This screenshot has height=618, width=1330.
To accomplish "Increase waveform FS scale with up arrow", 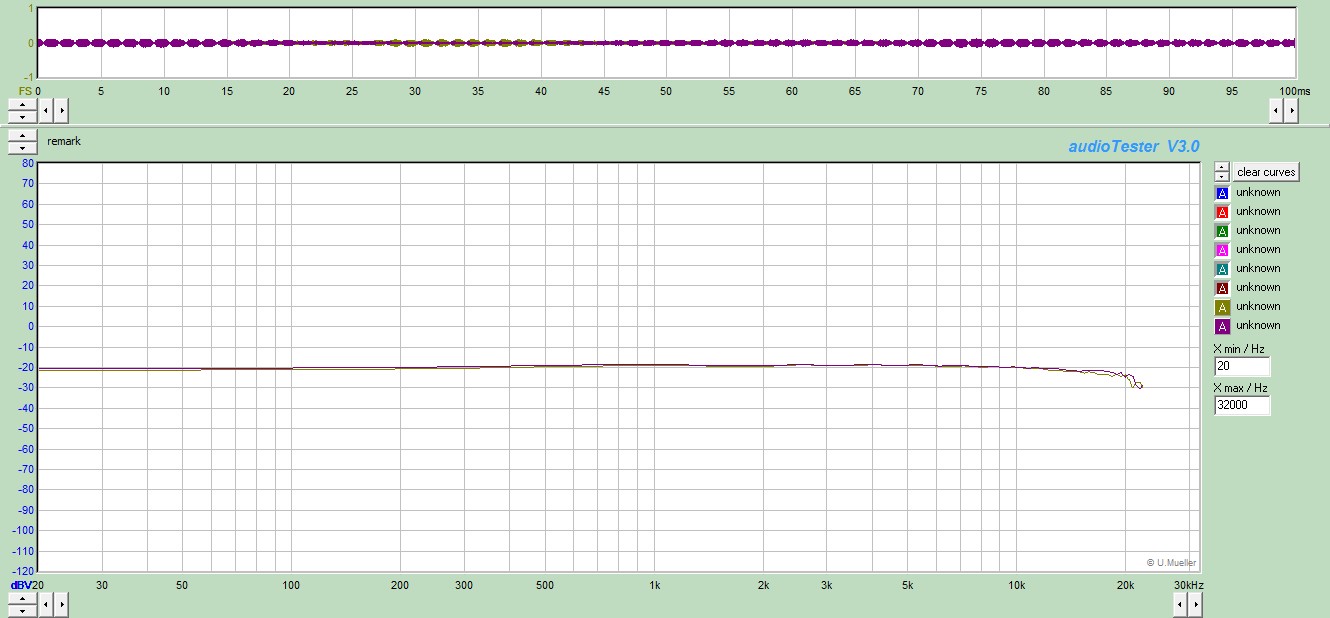I will click(22, 104).
